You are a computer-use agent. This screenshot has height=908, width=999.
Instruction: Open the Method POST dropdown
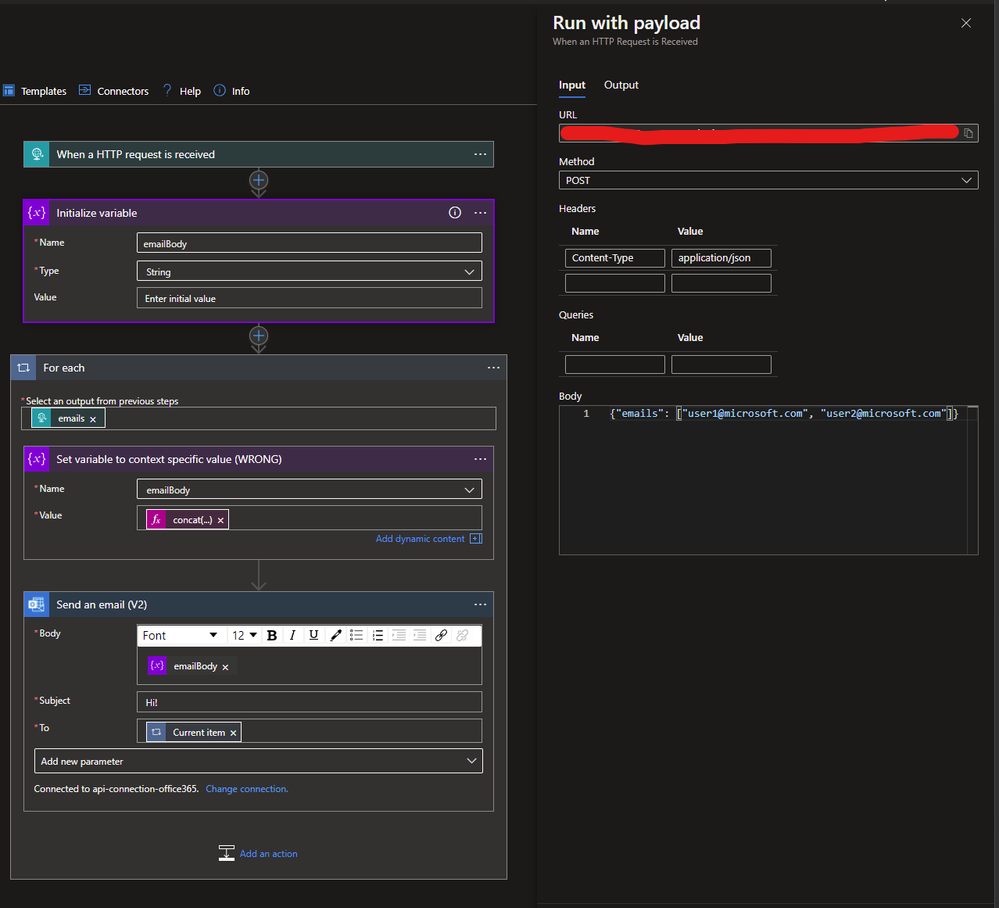tap(767, 181)
